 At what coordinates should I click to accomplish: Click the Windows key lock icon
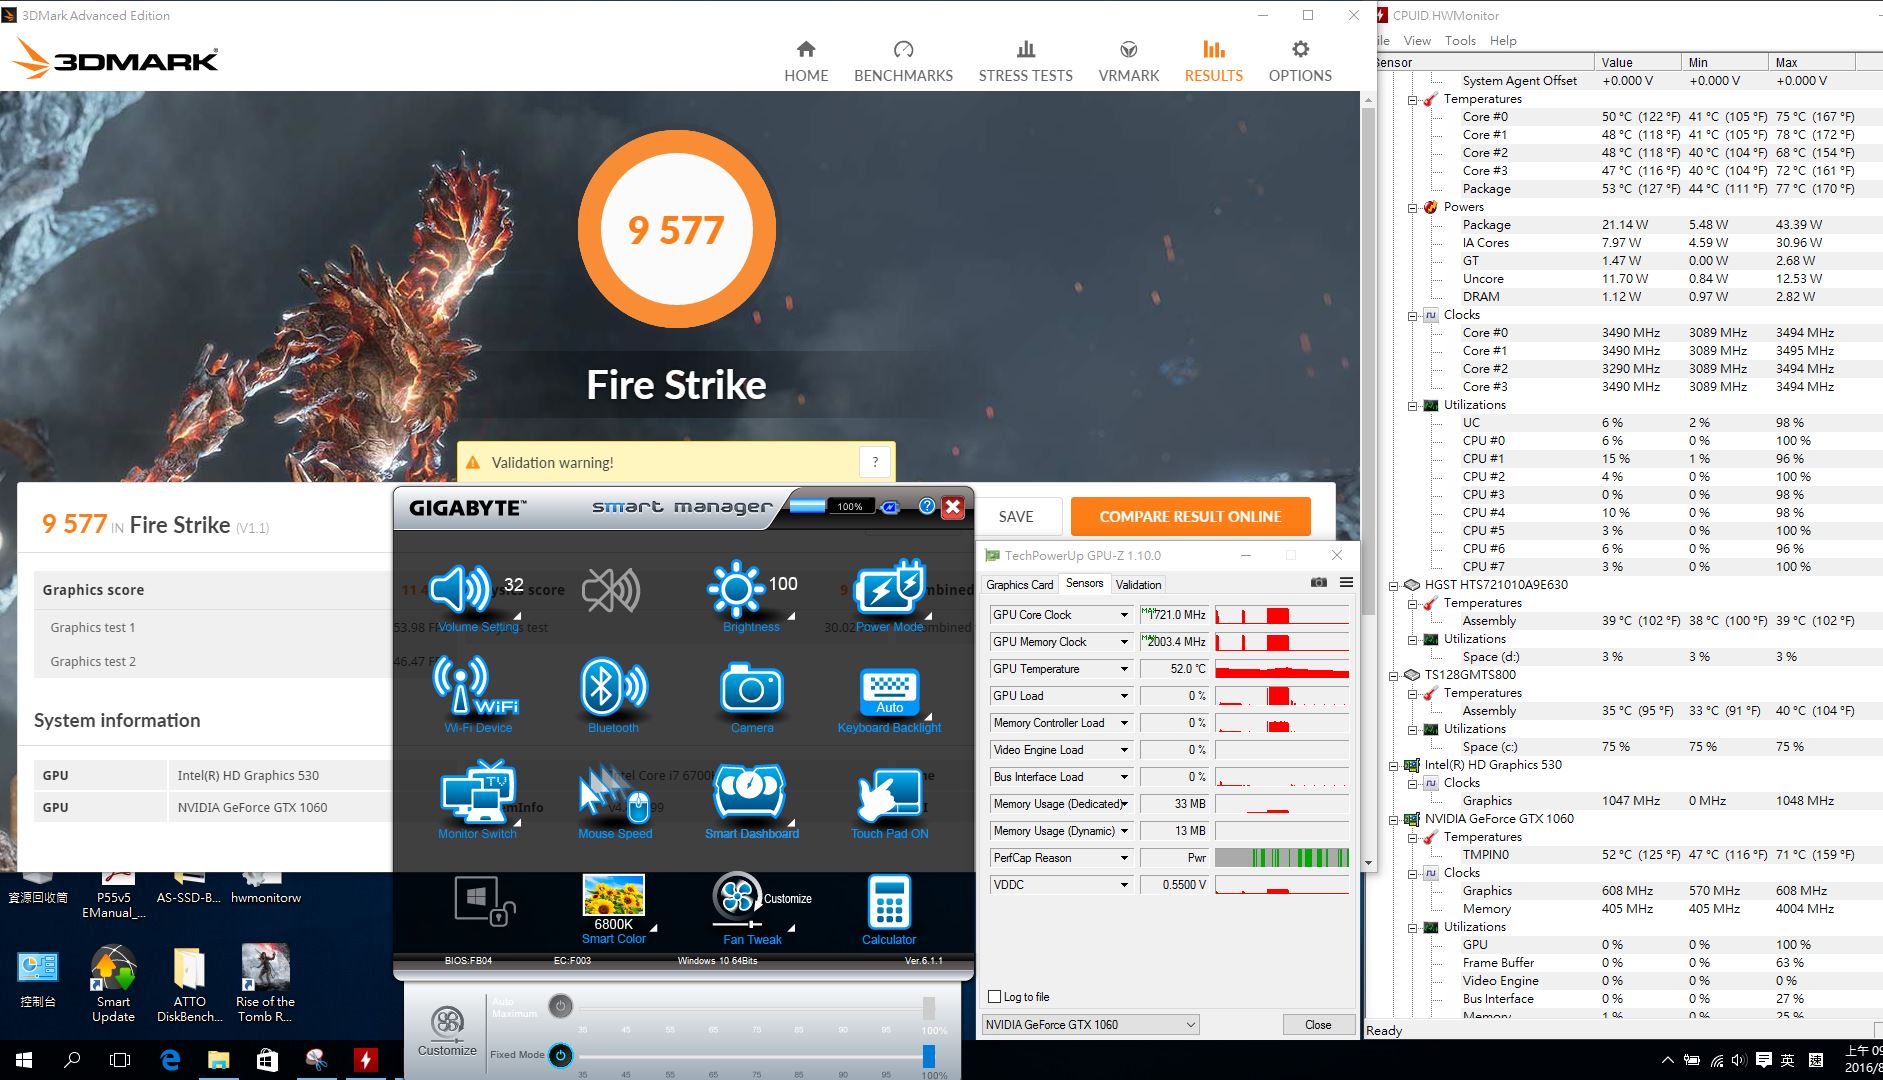[x=484, y=900]
